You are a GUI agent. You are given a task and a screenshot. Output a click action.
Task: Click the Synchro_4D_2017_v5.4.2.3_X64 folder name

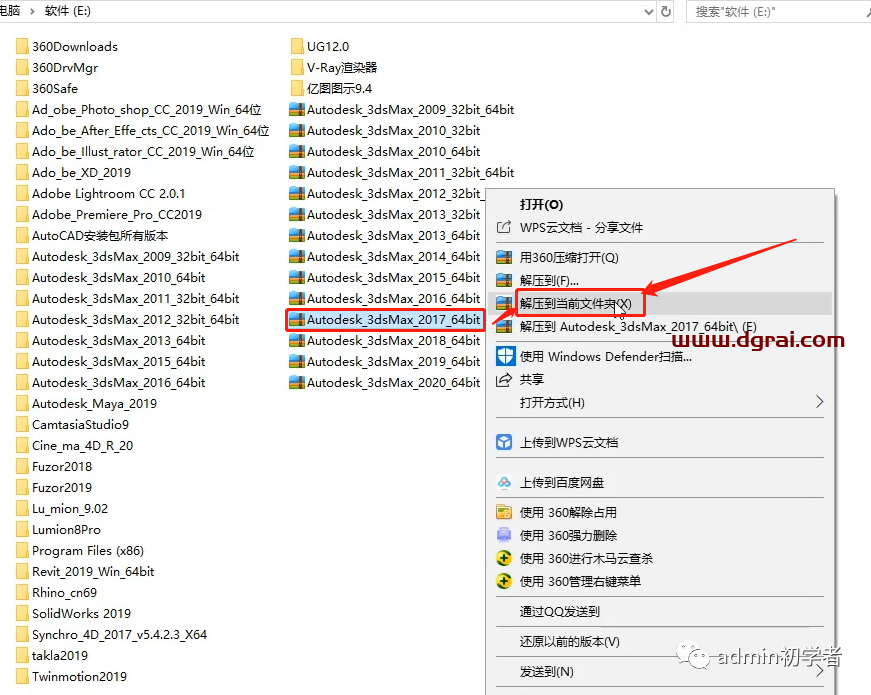pos(119,635)
